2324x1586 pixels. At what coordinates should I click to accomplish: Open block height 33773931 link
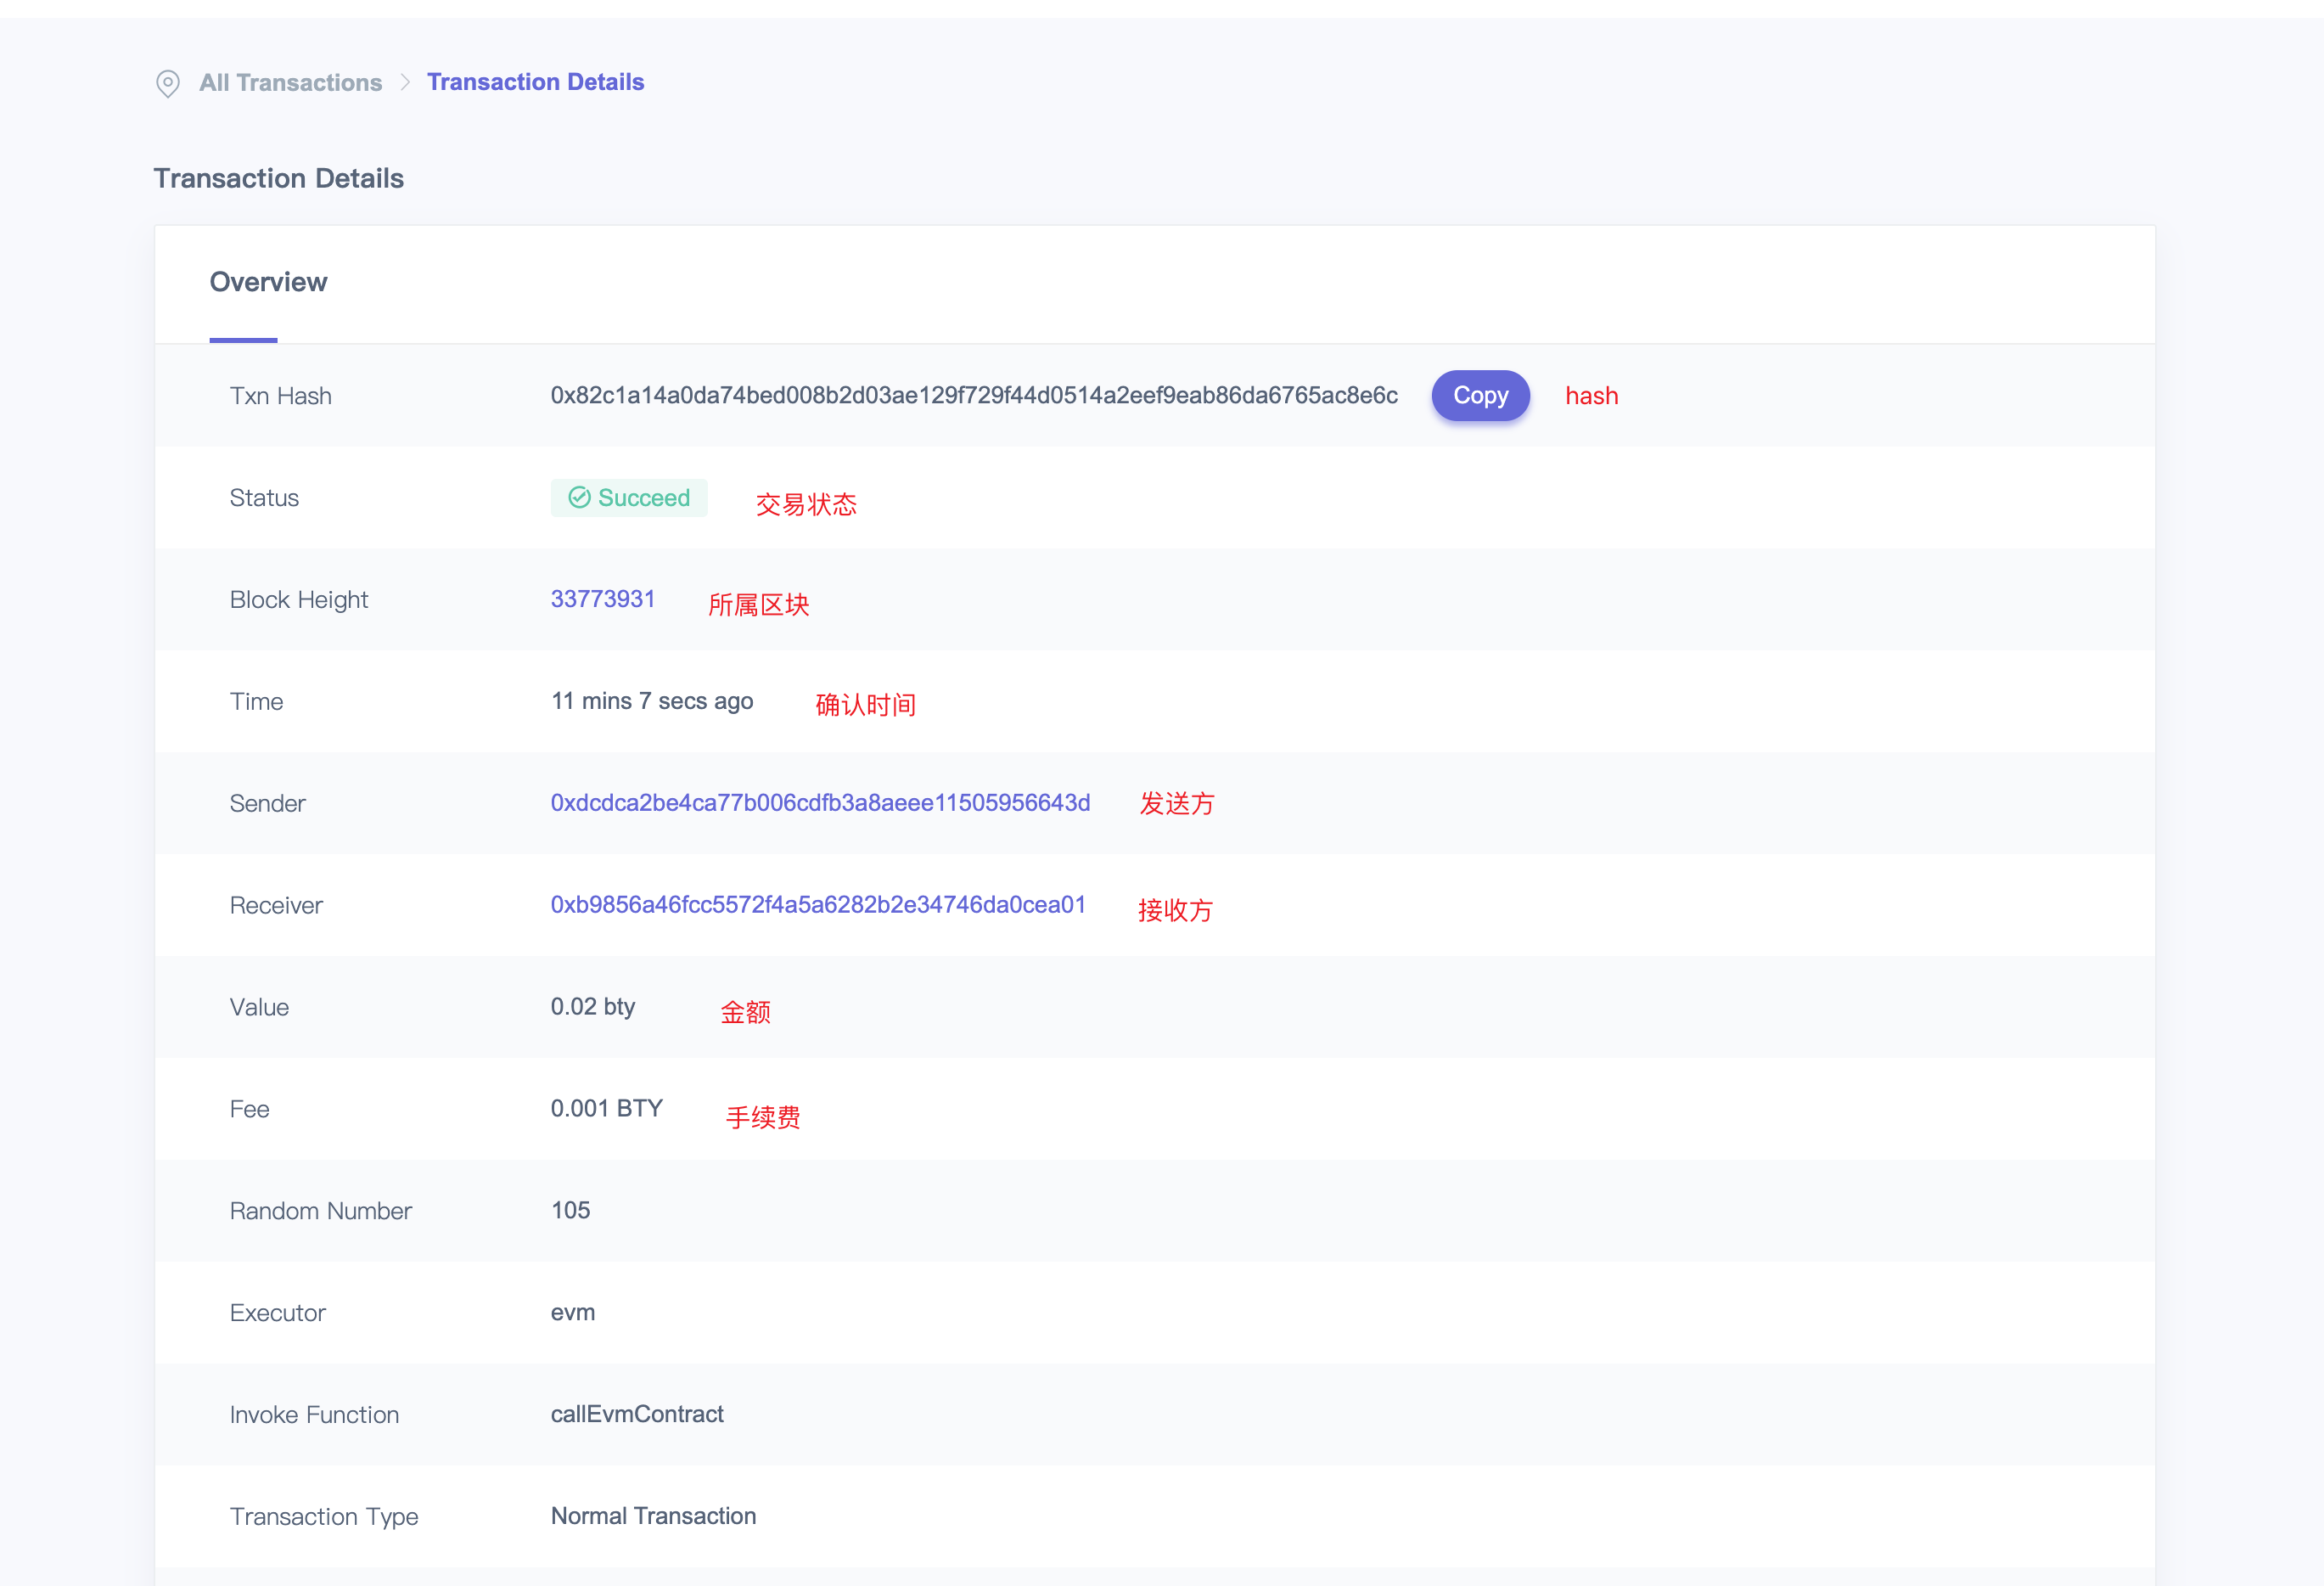point(602,599)
